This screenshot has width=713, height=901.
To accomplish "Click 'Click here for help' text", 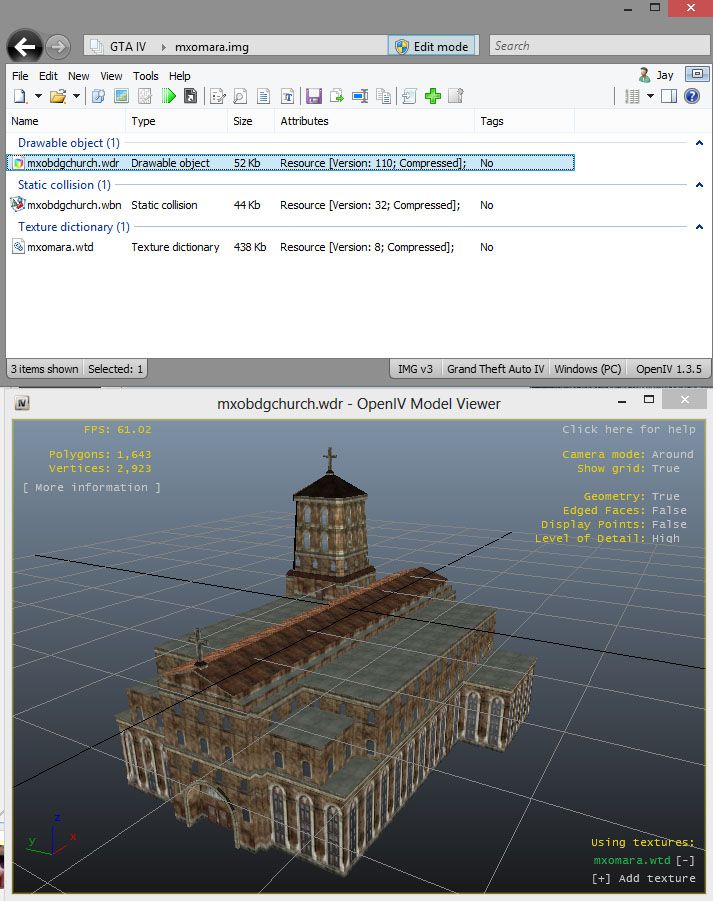I will point(629,429).
